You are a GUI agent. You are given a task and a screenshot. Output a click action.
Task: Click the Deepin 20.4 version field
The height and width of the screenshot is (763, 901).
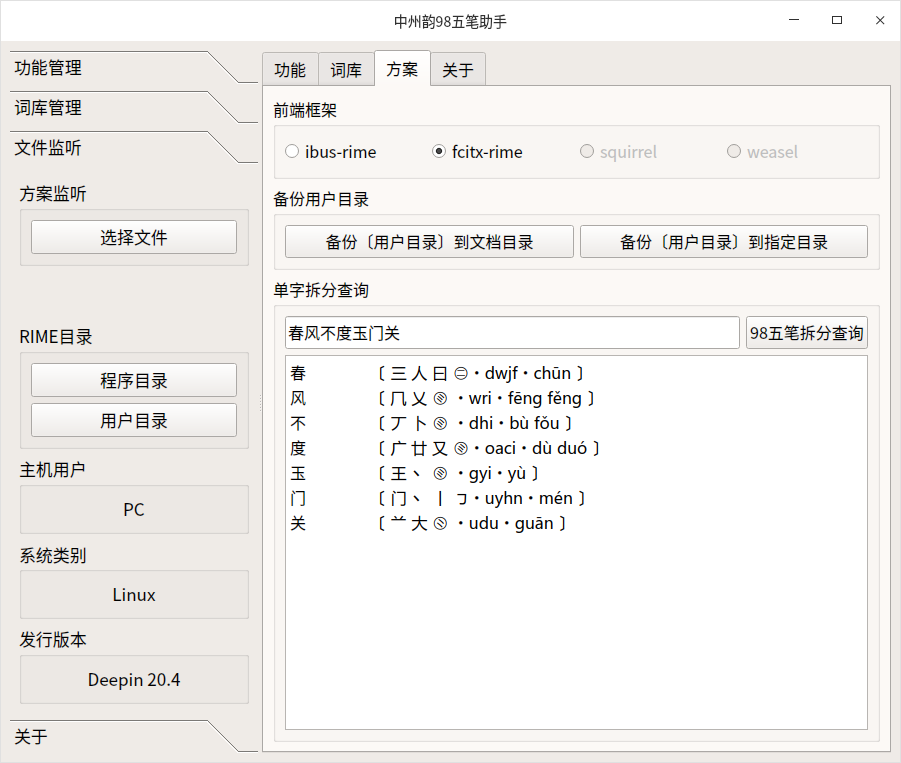pos(133,680)
